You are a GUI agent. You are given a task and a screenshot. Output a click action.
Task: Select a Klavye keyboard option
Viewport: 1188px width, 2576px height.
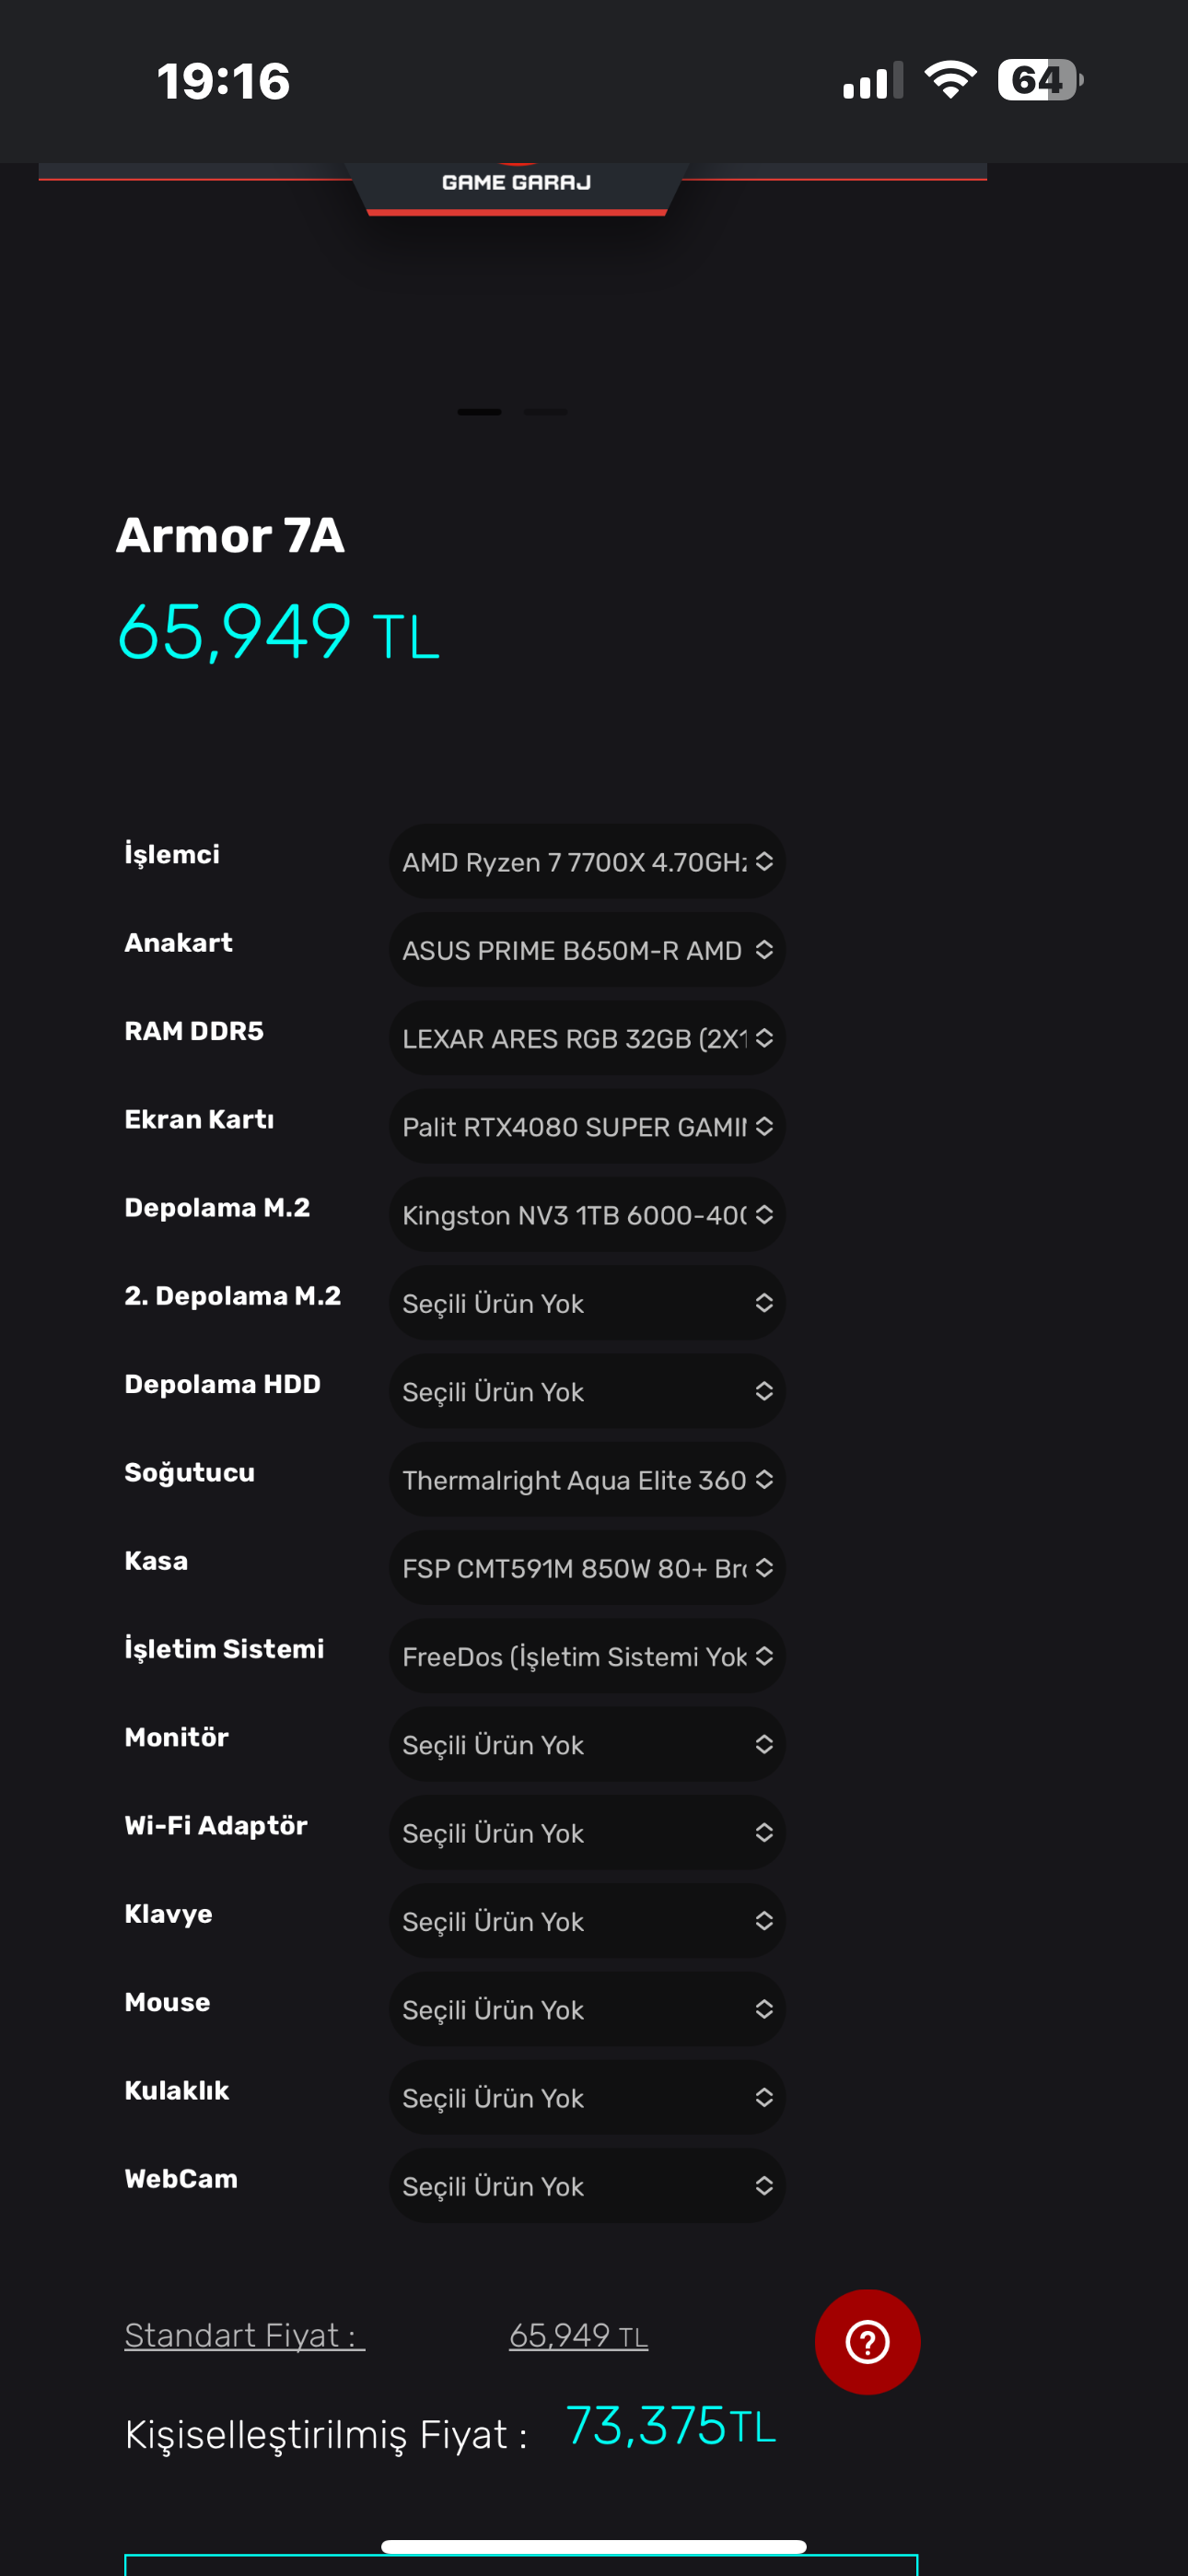point(586,1920)
